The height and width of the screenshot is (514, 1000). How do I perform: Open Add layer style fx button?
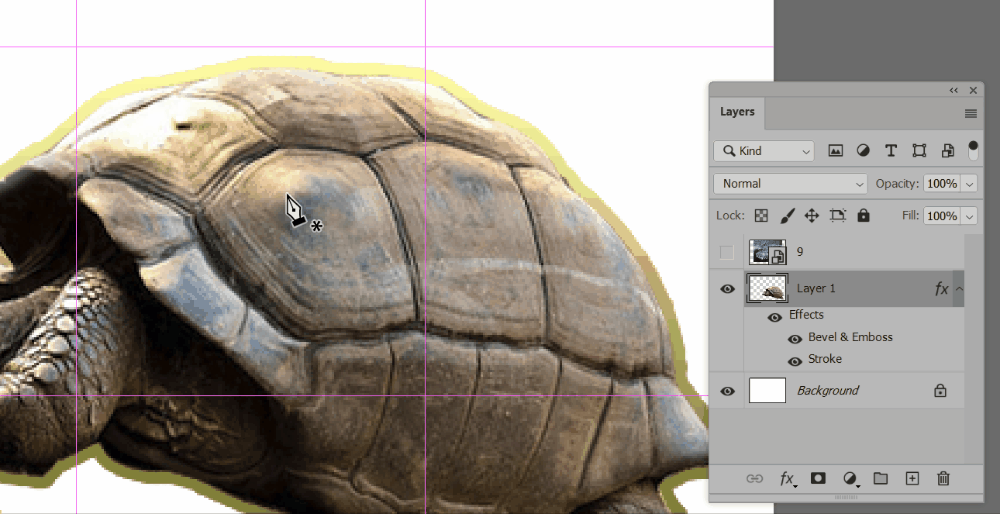[788, 478]
